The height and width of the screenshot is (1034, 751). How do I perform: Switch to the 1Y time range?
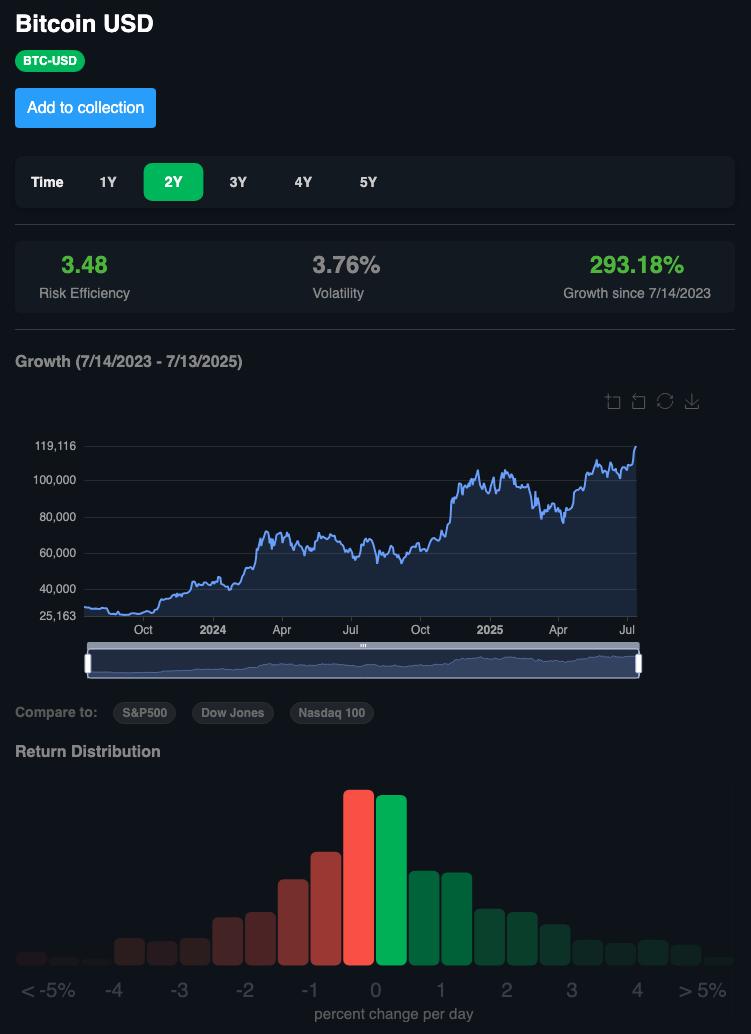[x=108, y=182]
